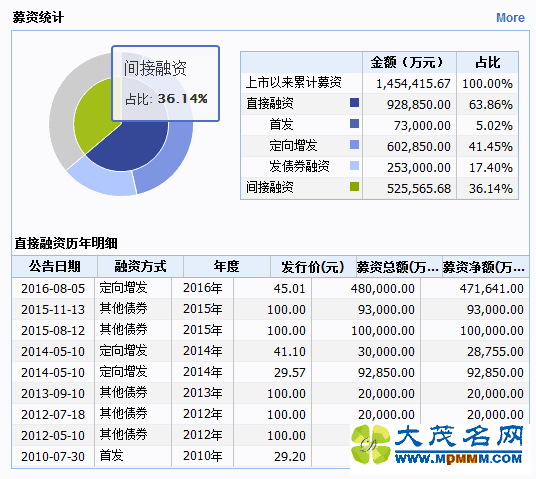The width and height of the screenshot is (536, 479).
Task: Select amount 602,850.00
Action: (x=419, y=147)
